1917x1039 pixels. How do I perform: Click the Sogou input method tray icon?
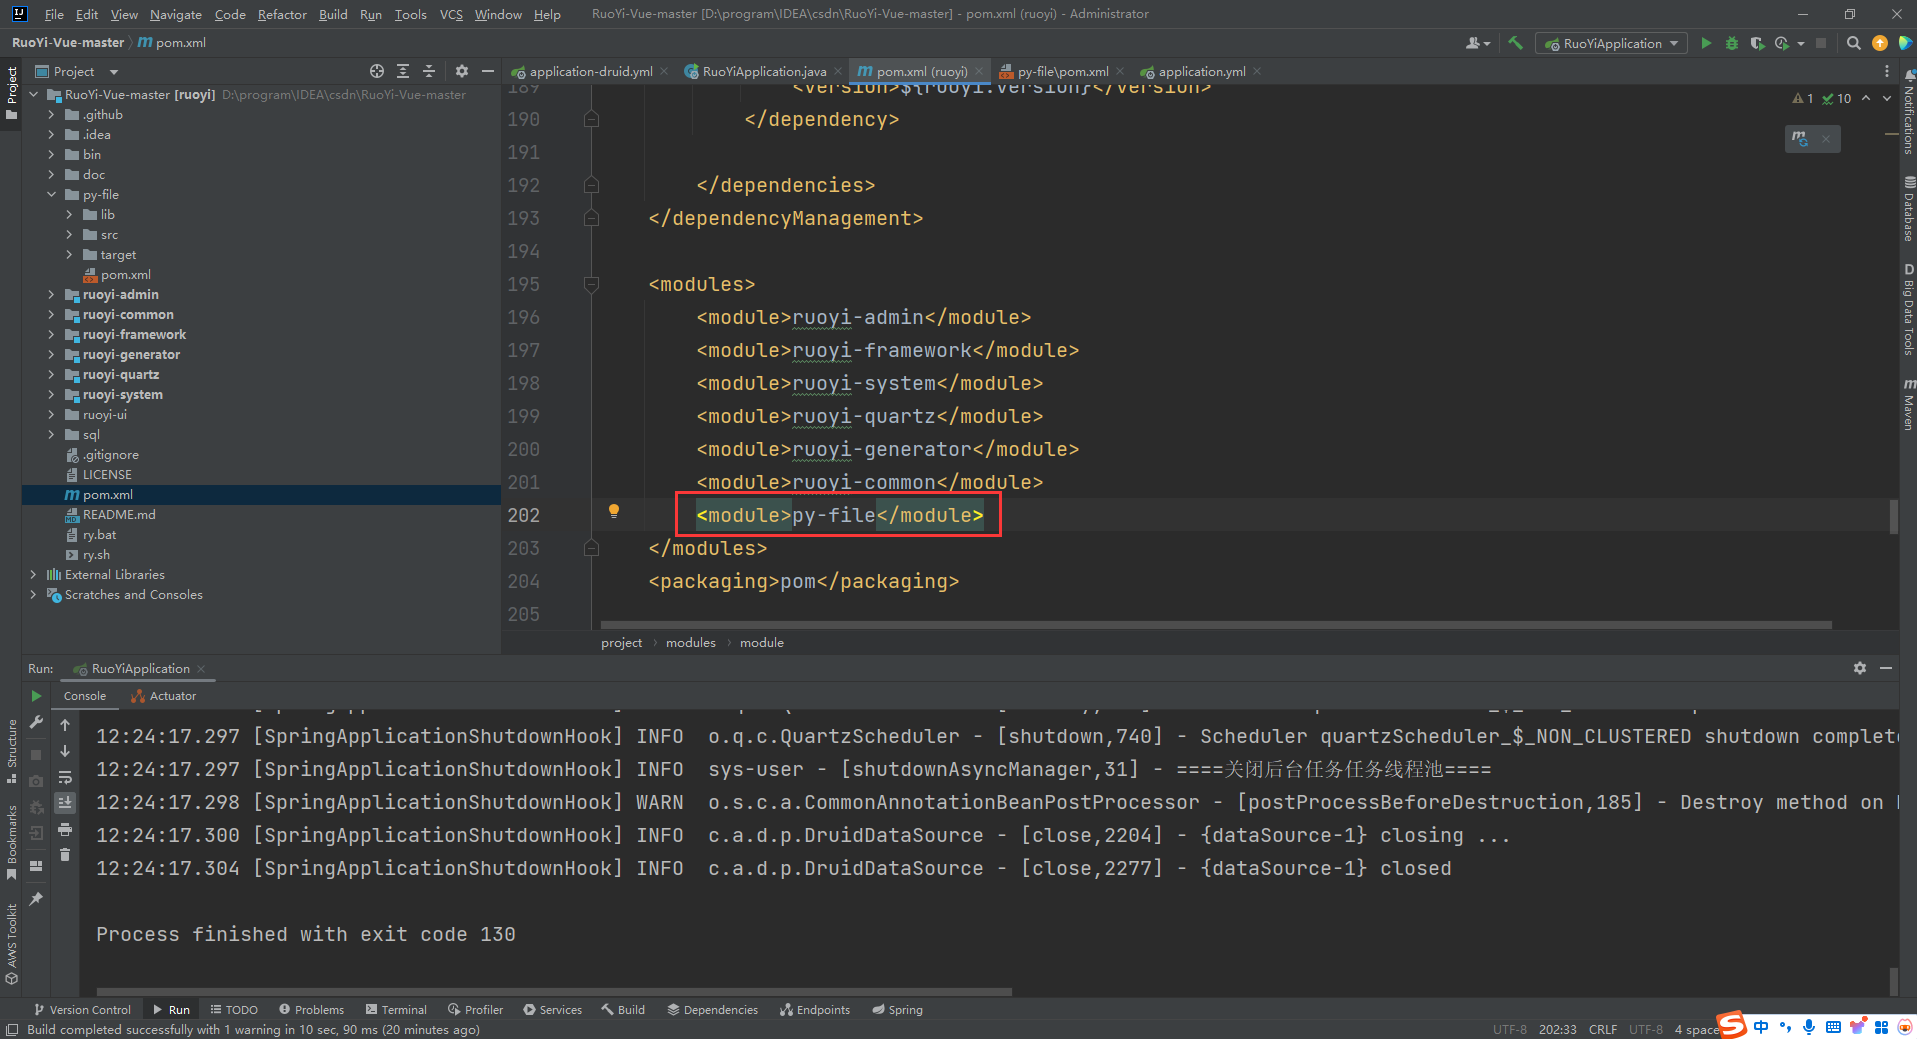1733,1025
